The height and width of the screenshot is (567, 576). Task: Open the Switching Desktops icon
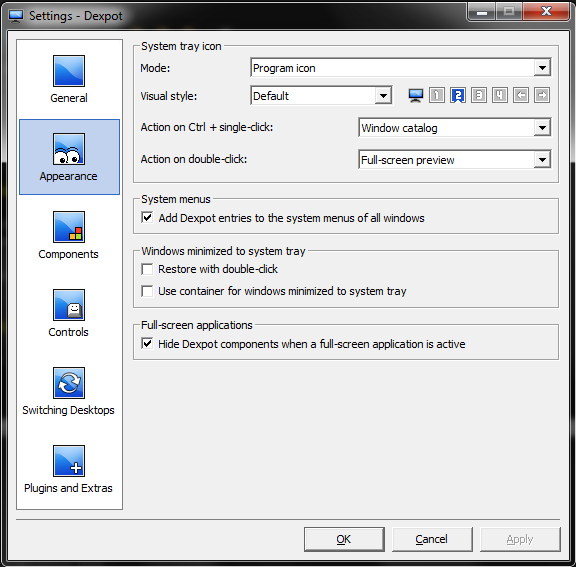(69, 383)
